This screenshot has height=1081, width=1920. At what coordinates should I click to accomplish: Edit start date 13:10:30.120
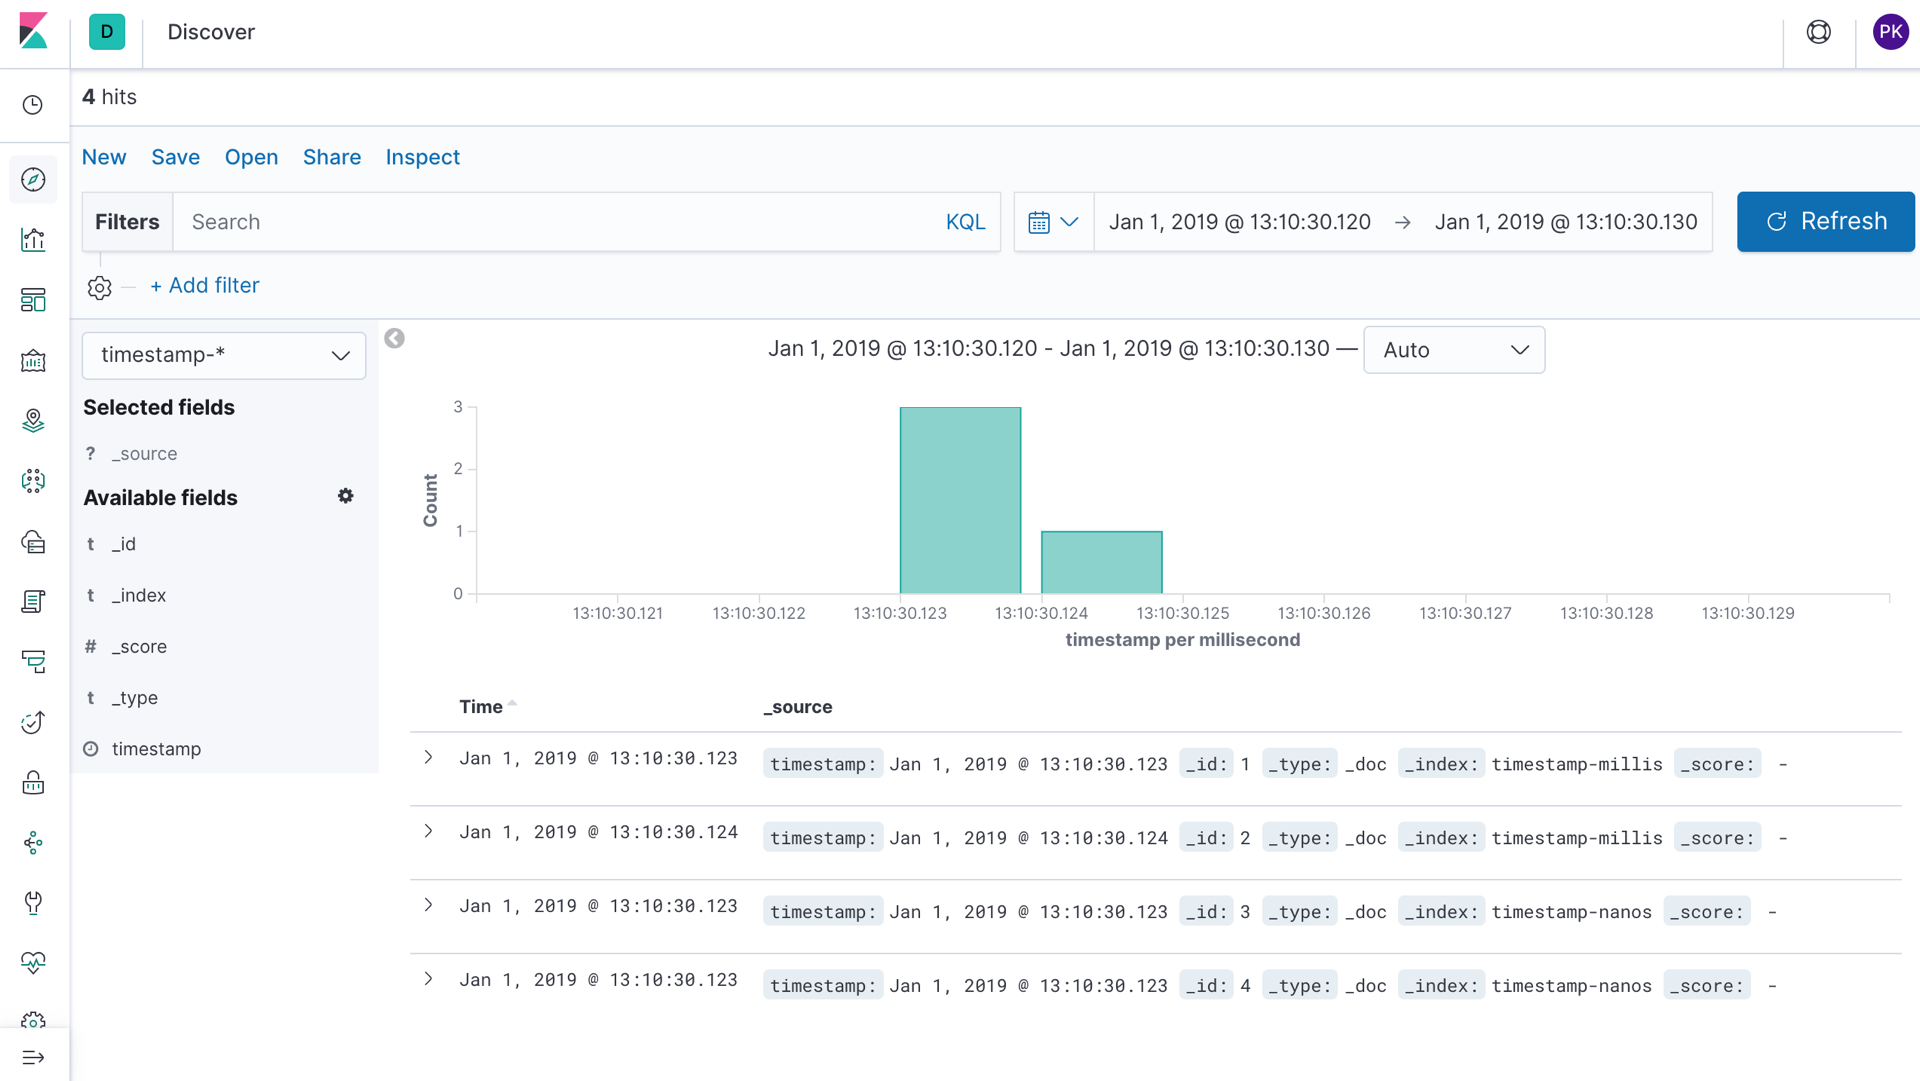1240,222
